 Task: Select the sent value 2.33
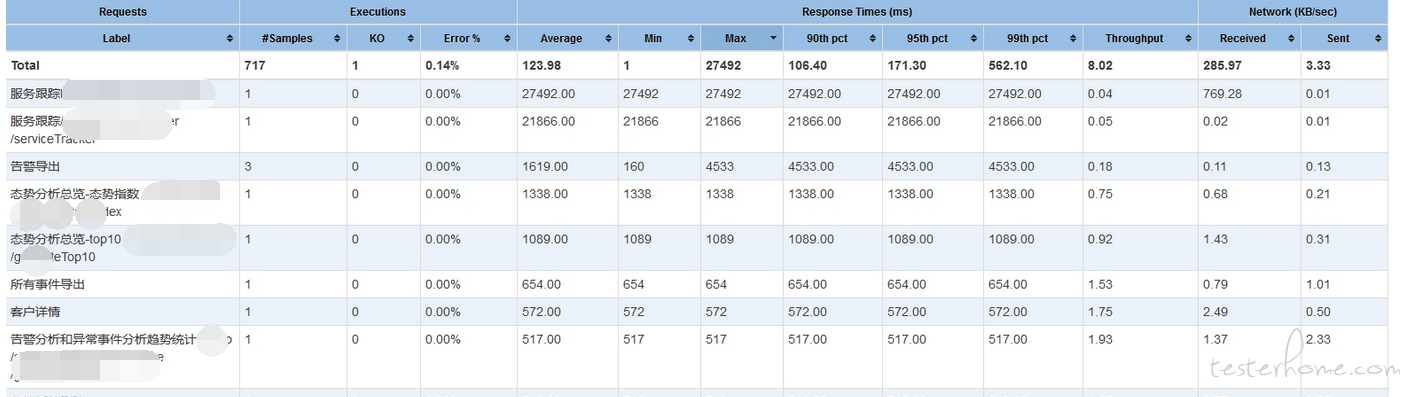tap(1317, 340)
